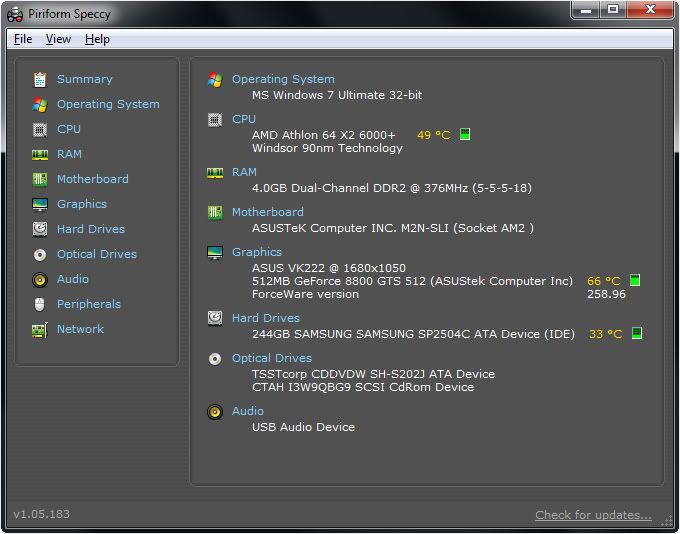680x534 pixels.
Task: Click '512MB GeForce 8800 GTS 512' text
Action: pos(339,281)
